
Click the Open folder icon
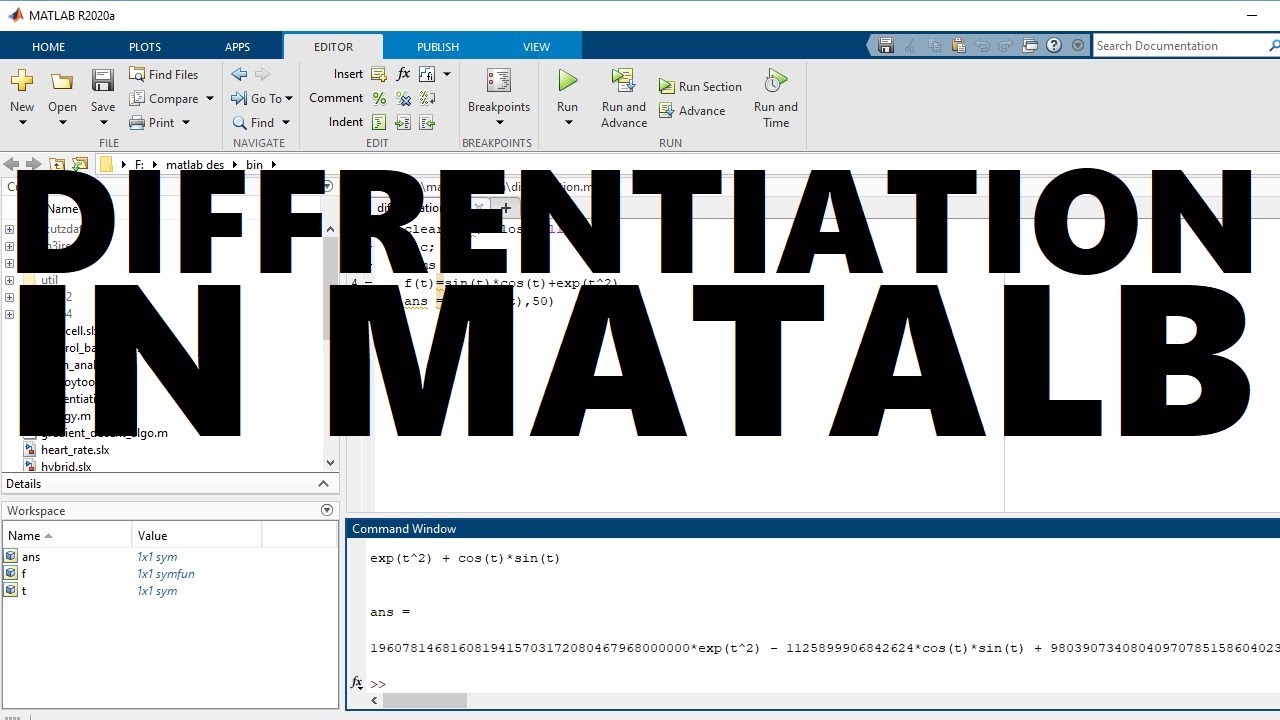(x=62, y=81)
